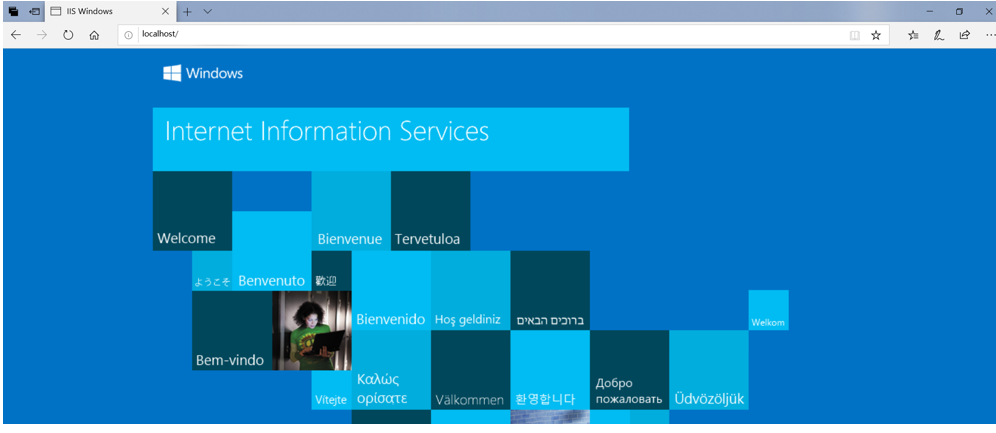Click the Добро пожаловать tile
Image resolution: width=996 pixels, height=433 pixels.
click(x=629, y=370)
